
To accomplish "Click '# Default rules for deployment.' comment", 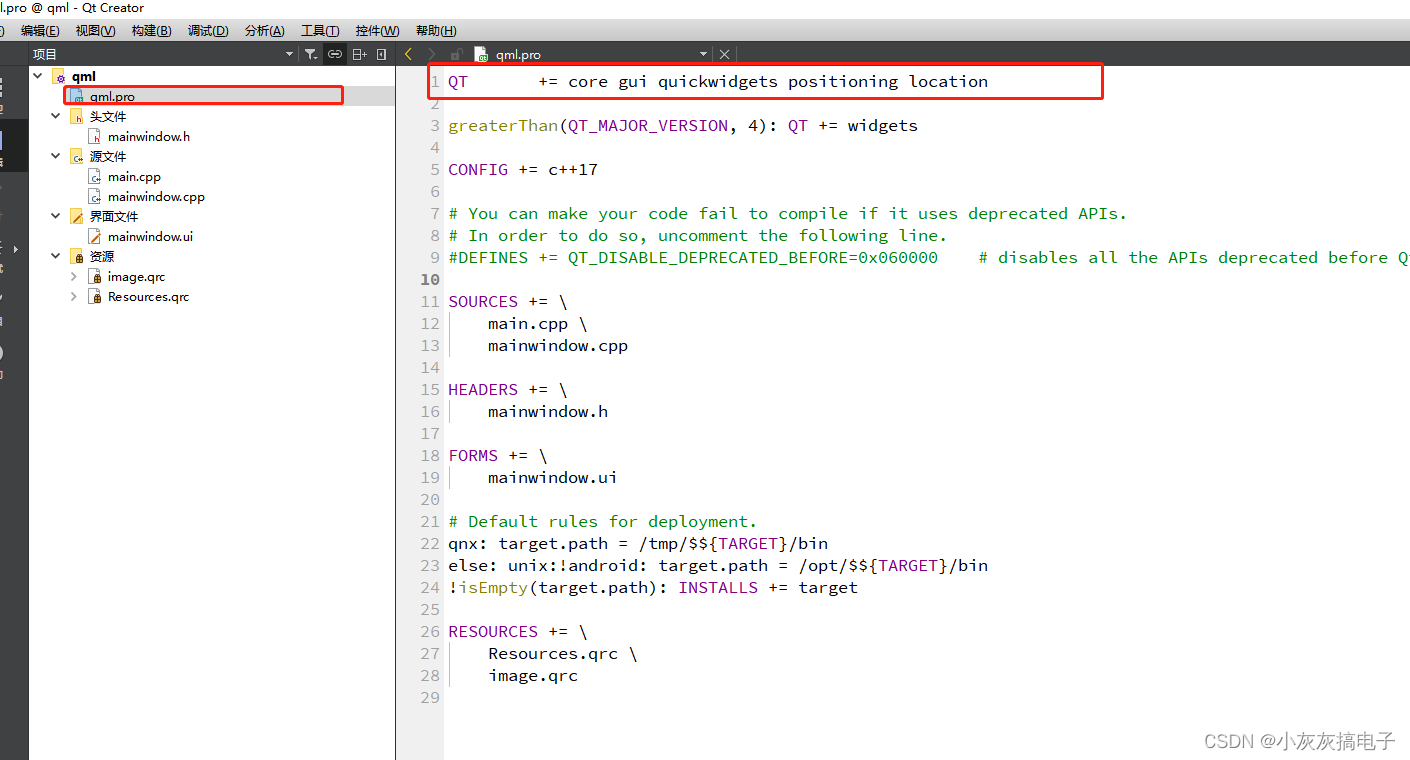I will pyautogui.click(x=603, y=522).
